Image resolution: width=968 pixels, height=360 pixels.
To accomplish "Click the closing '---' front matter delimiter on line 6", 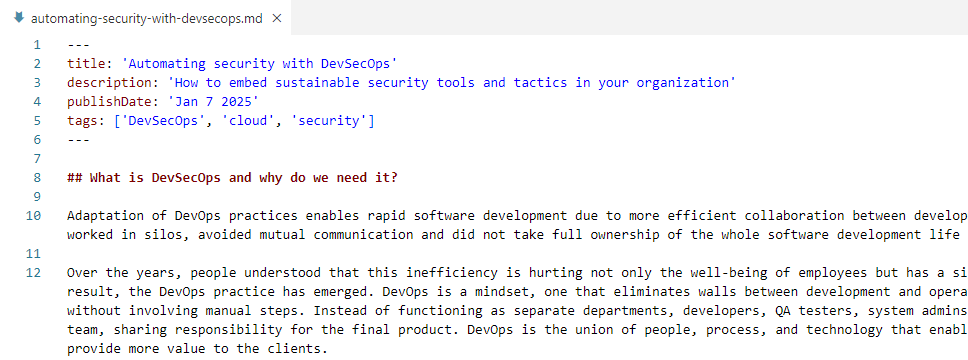I will (x=78, y=140).
